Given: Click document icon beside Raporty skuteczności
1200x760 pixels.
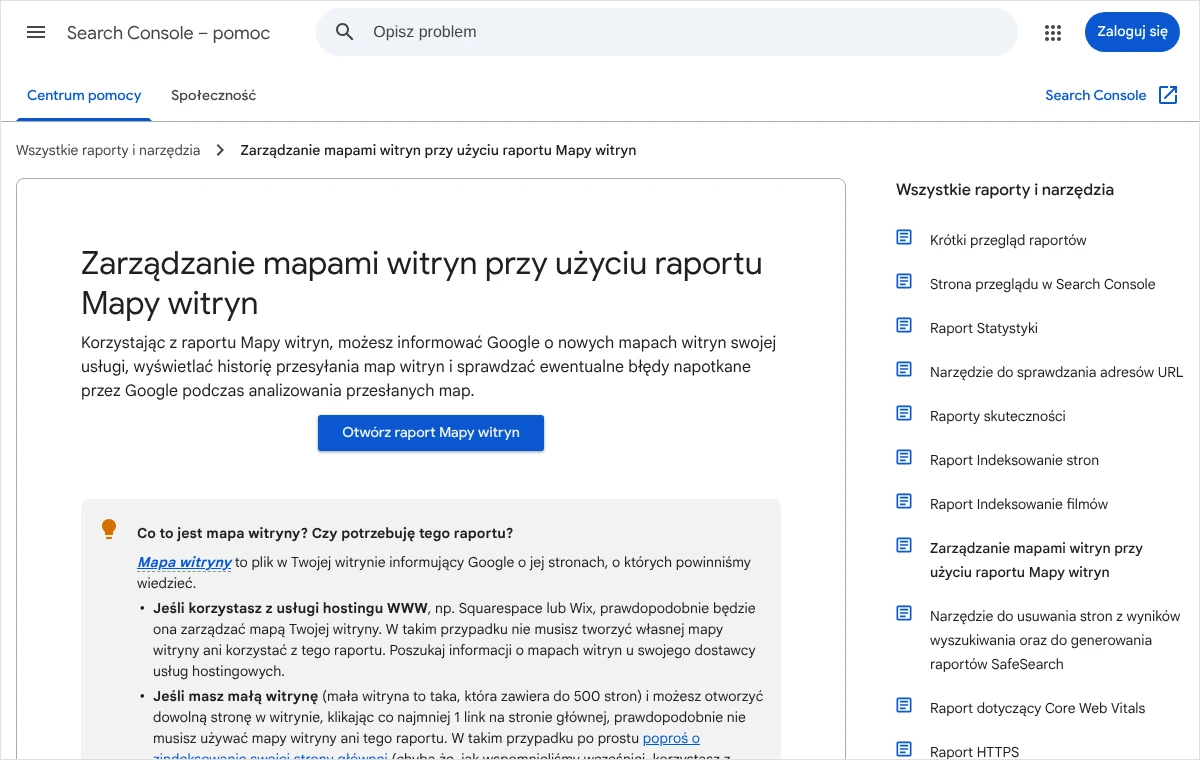Looking at the screenshot, I should pyautogui.click(x=904, y=413).
